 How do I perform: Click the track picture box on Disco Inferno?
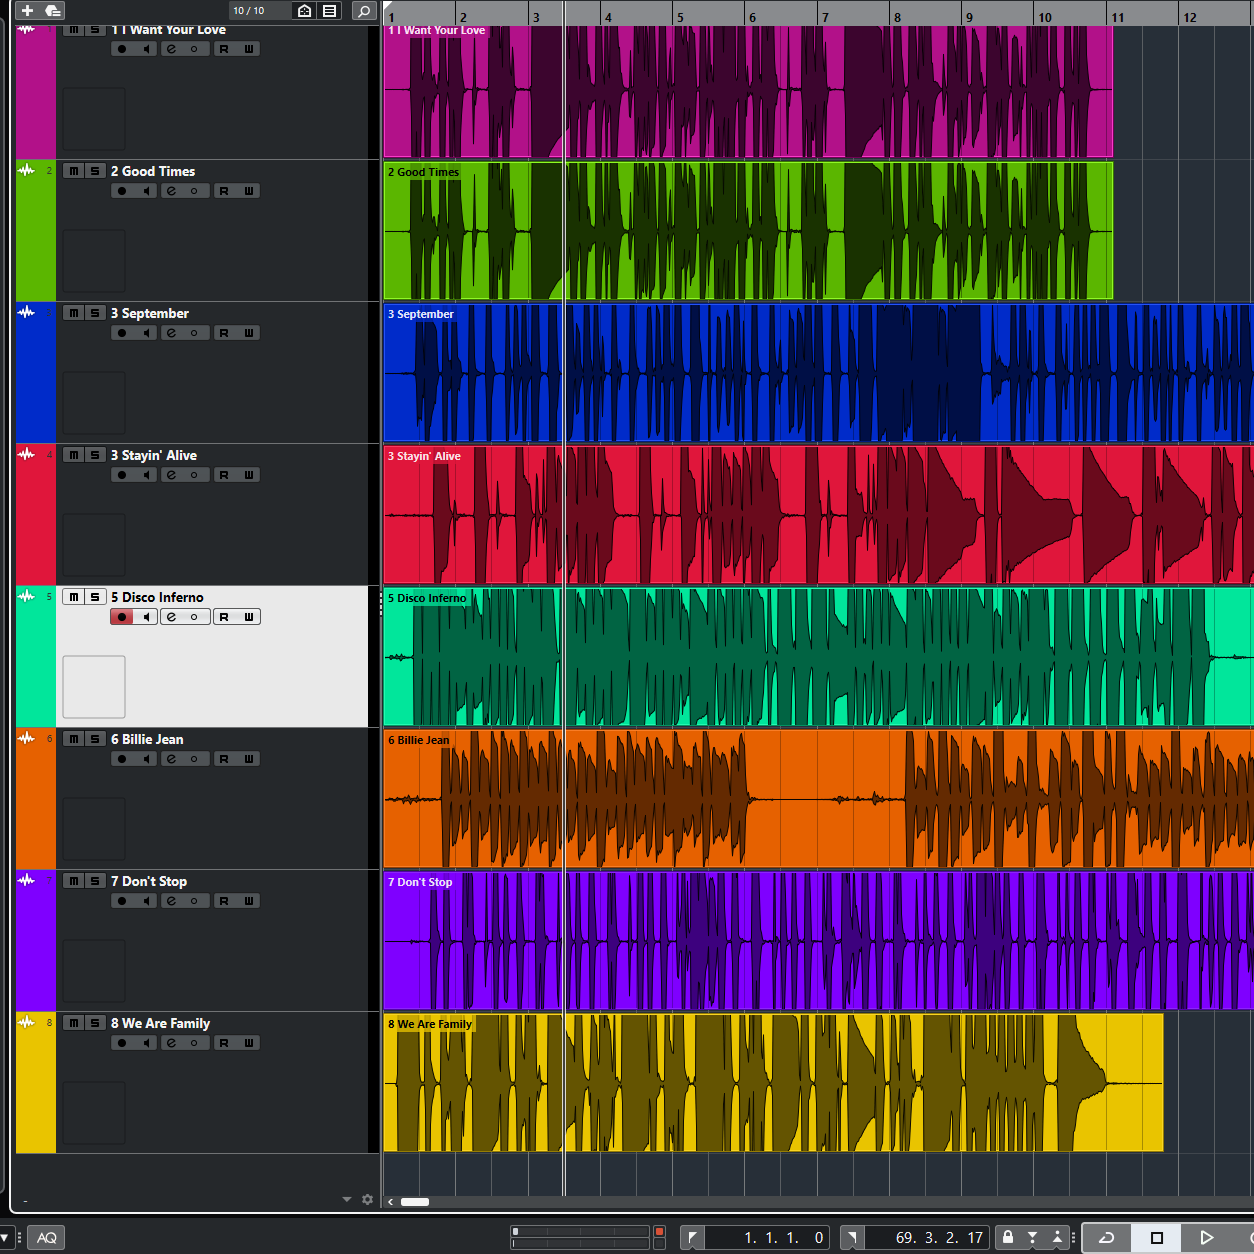pyautogui.click(x=94, y=687)
